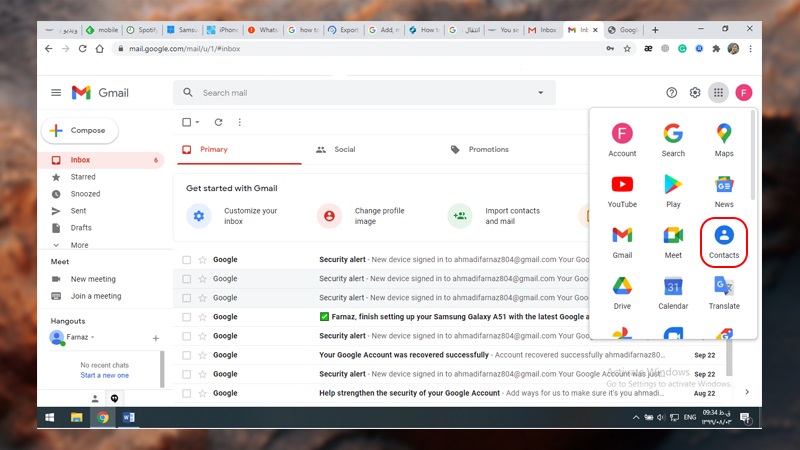Open Contacts from the Google apps panel

click(x=724, y=242)
